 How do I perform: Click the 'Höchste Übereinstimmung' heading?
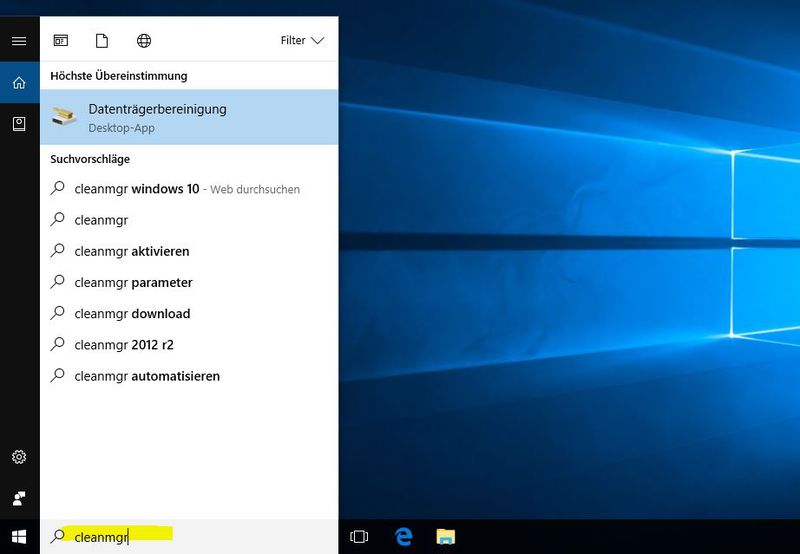coord(119,76)
